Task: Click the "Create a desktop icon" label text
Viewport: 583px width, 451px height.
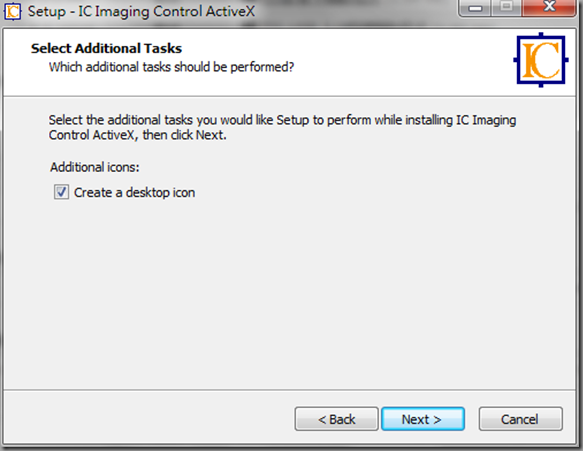Action: point(134,193)
